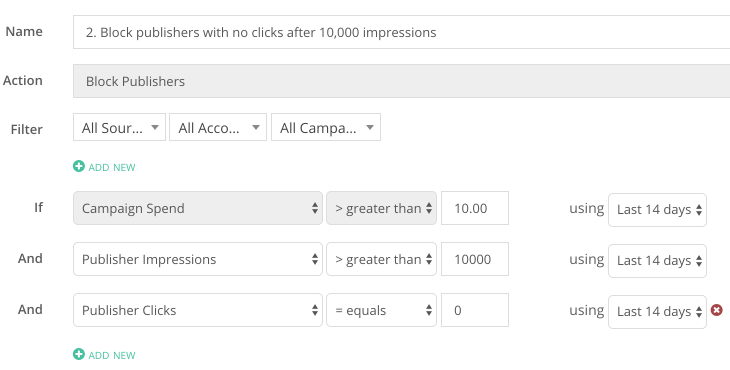
Task: Click the 0 clicks value field
Action: point(475,310)
